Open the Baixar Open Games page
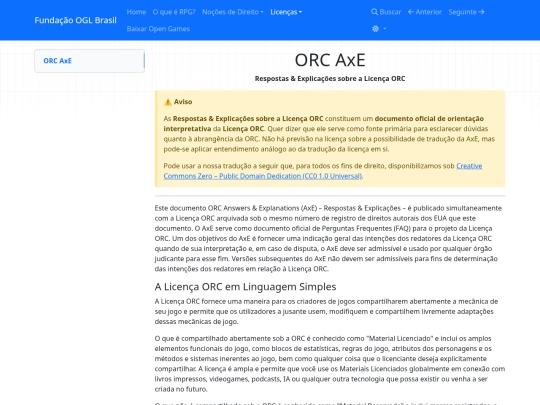The height and width of the screenshot is (405, 540). click(x=158, y=29)
